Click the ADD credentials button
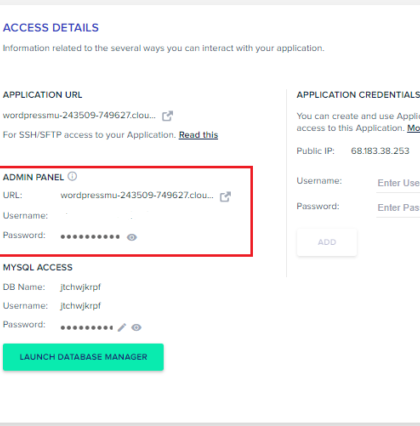420x426 pixels. point(327,242)
